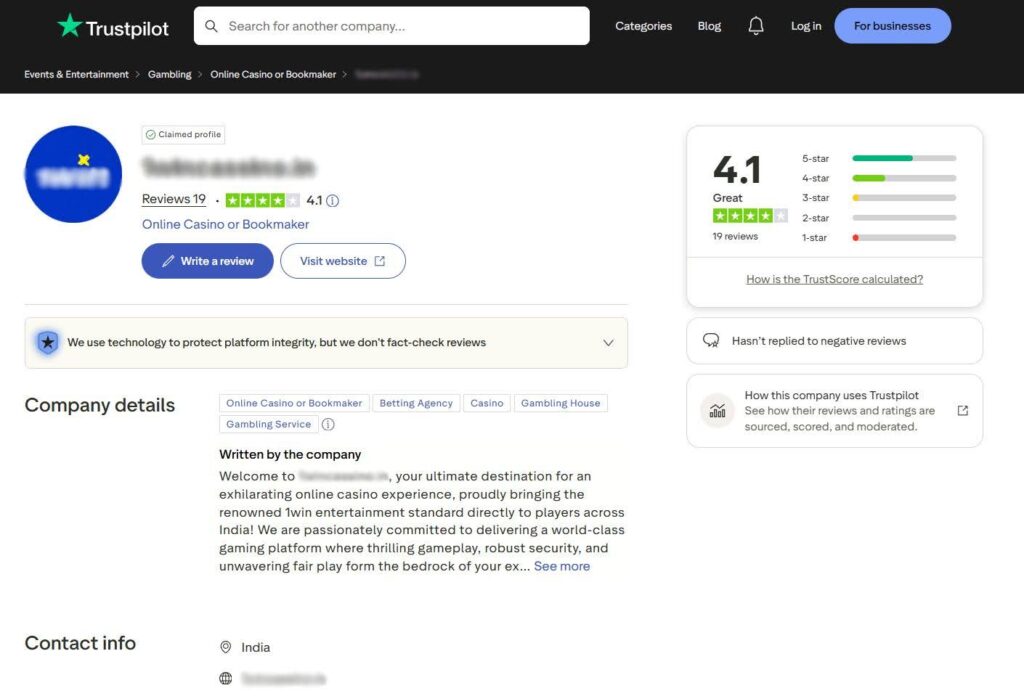Click the info icon after Gambling Service
The width and height of the screenshot is (1024, 696).
(x=328, y=424)
